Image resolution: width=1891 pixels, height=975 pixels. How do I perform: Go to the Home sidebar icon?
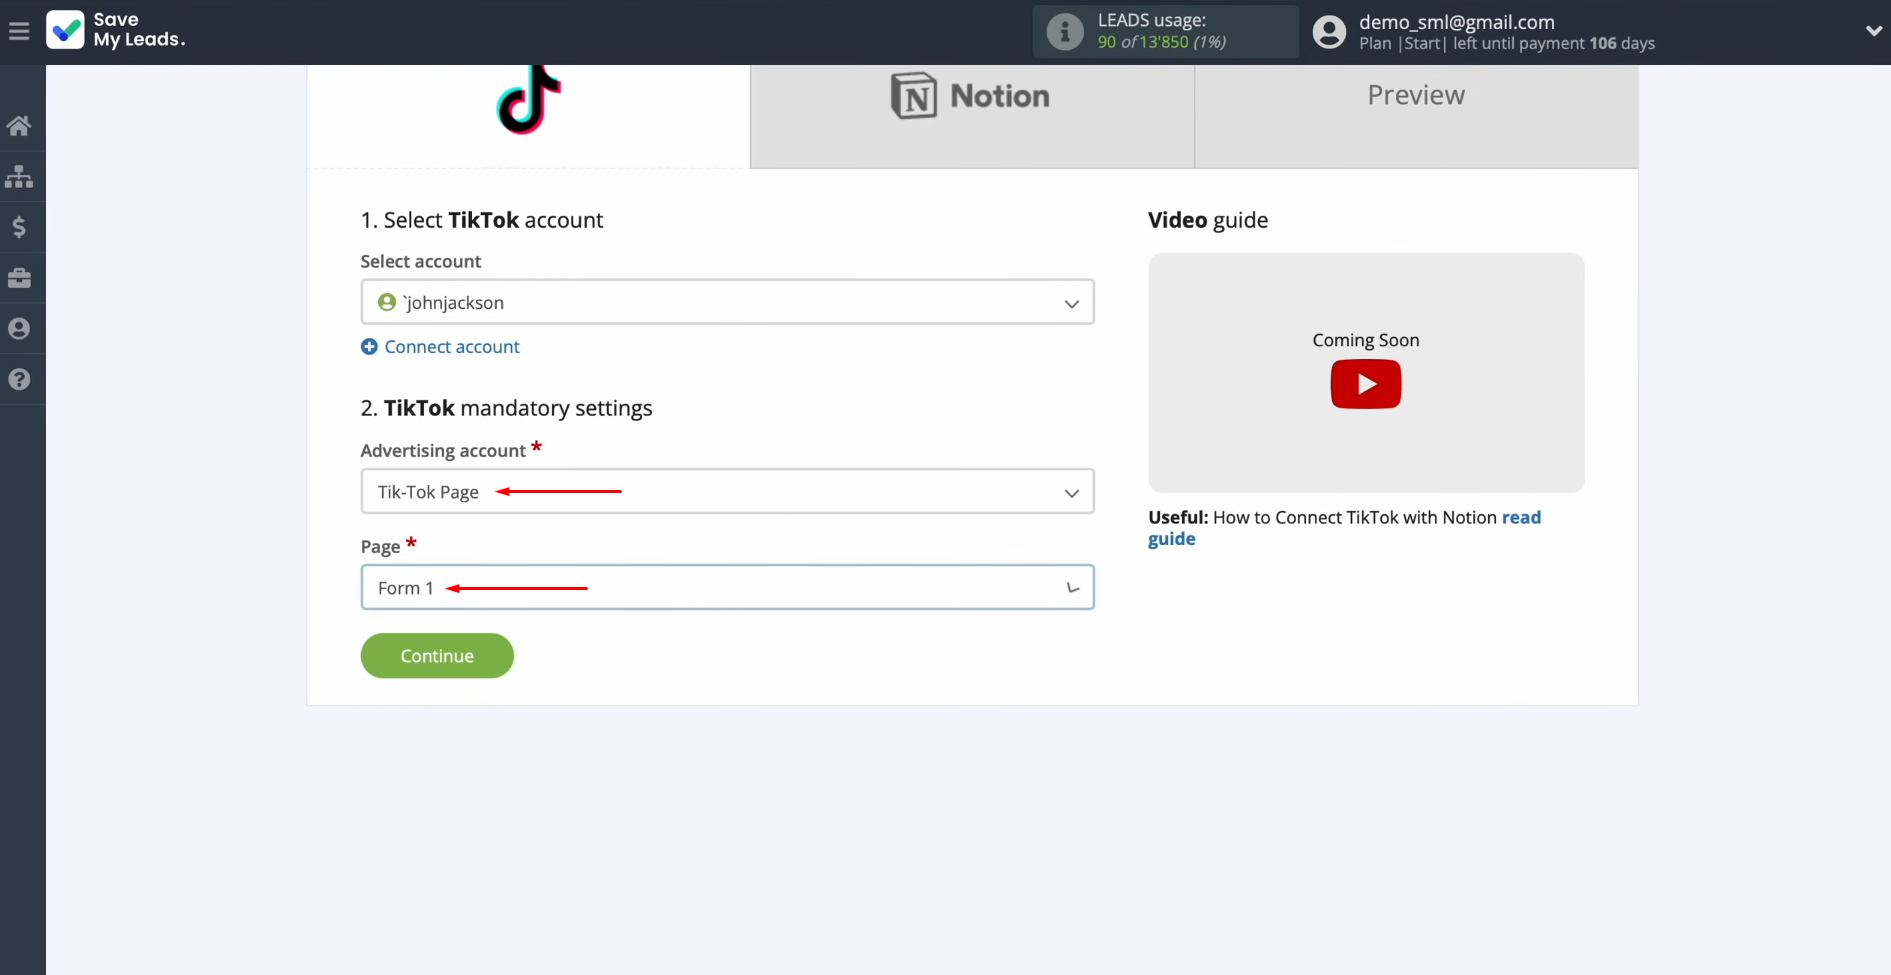click(x=19, y=126)
